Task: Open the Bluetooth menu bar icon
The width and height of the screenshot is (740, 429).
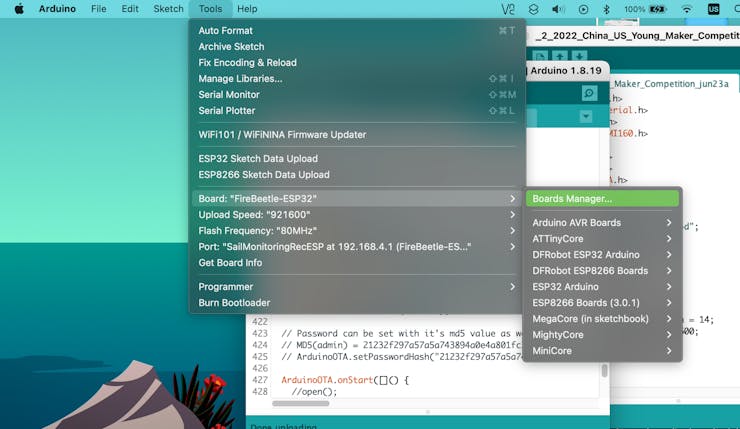Action: coord(606,9)
